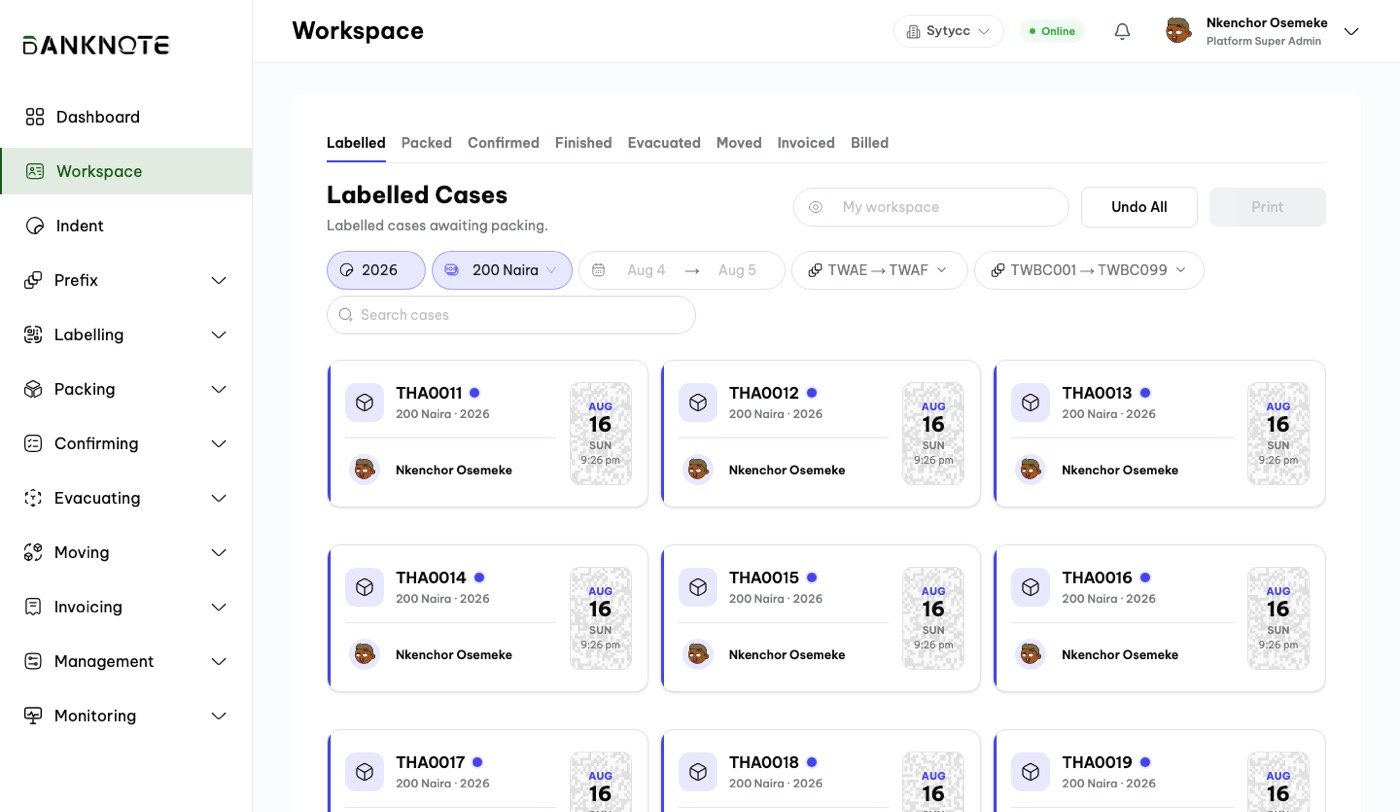Toggle the eye icon in My workspace field
Screen dimensions: 1400x812
tap(816, 207)
